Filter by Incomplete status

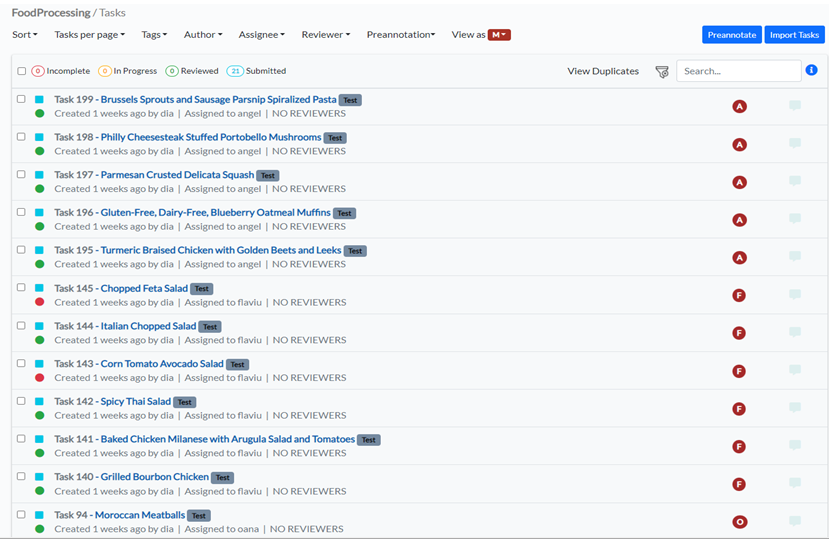(x=61, y=71)
